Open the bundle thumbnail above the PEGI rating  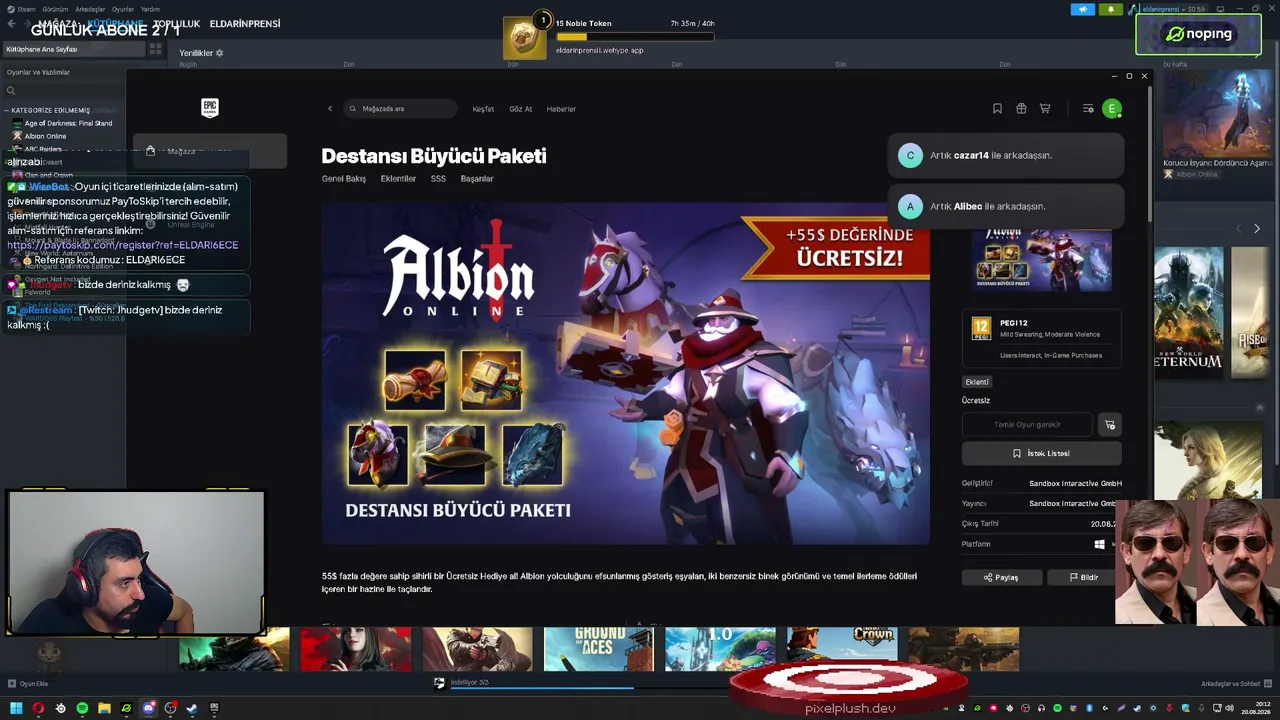1042,260
